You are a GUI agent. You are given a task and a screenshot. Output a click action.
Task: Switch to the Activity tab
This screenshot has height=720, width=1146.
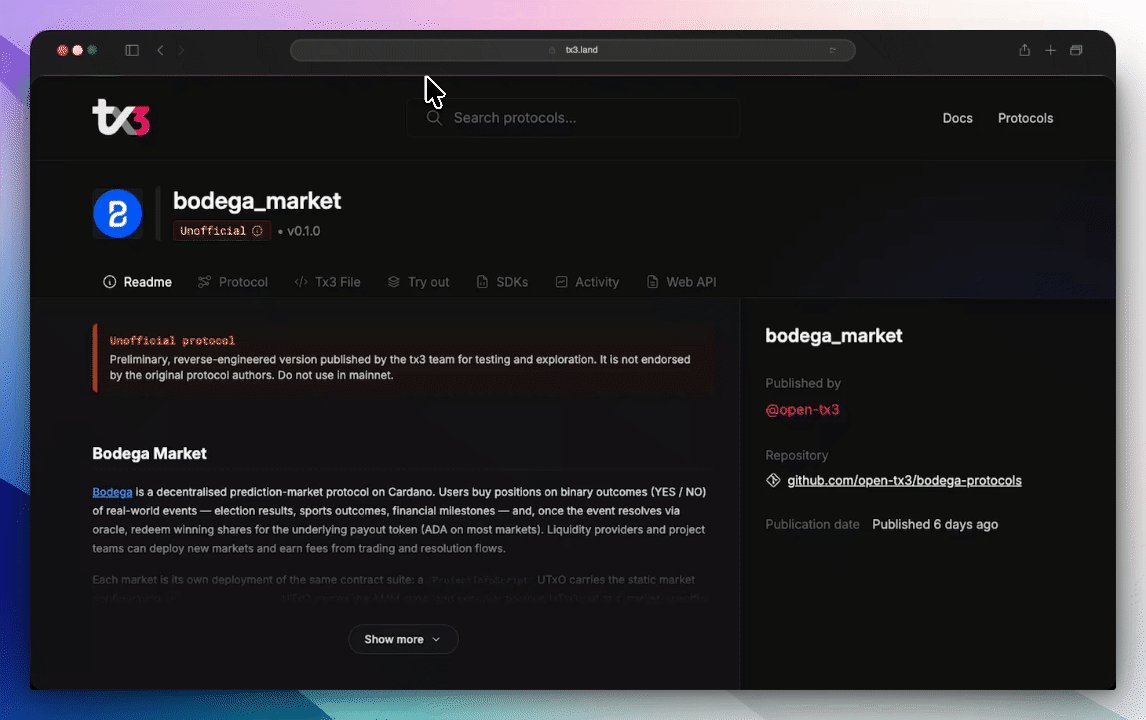coord(587,282)
